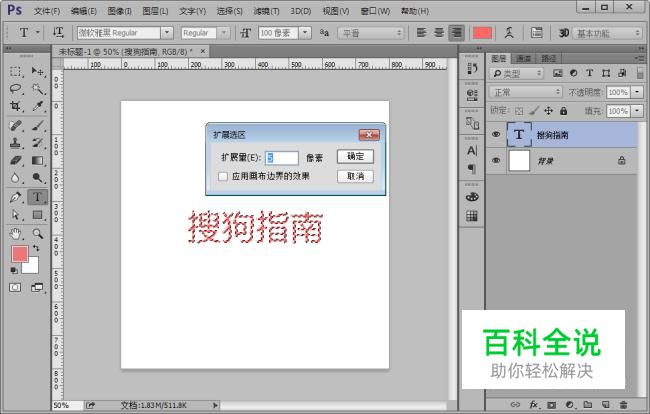Select the Rectangular Marquee tool

pyautogui.click(x=15, y=71)
